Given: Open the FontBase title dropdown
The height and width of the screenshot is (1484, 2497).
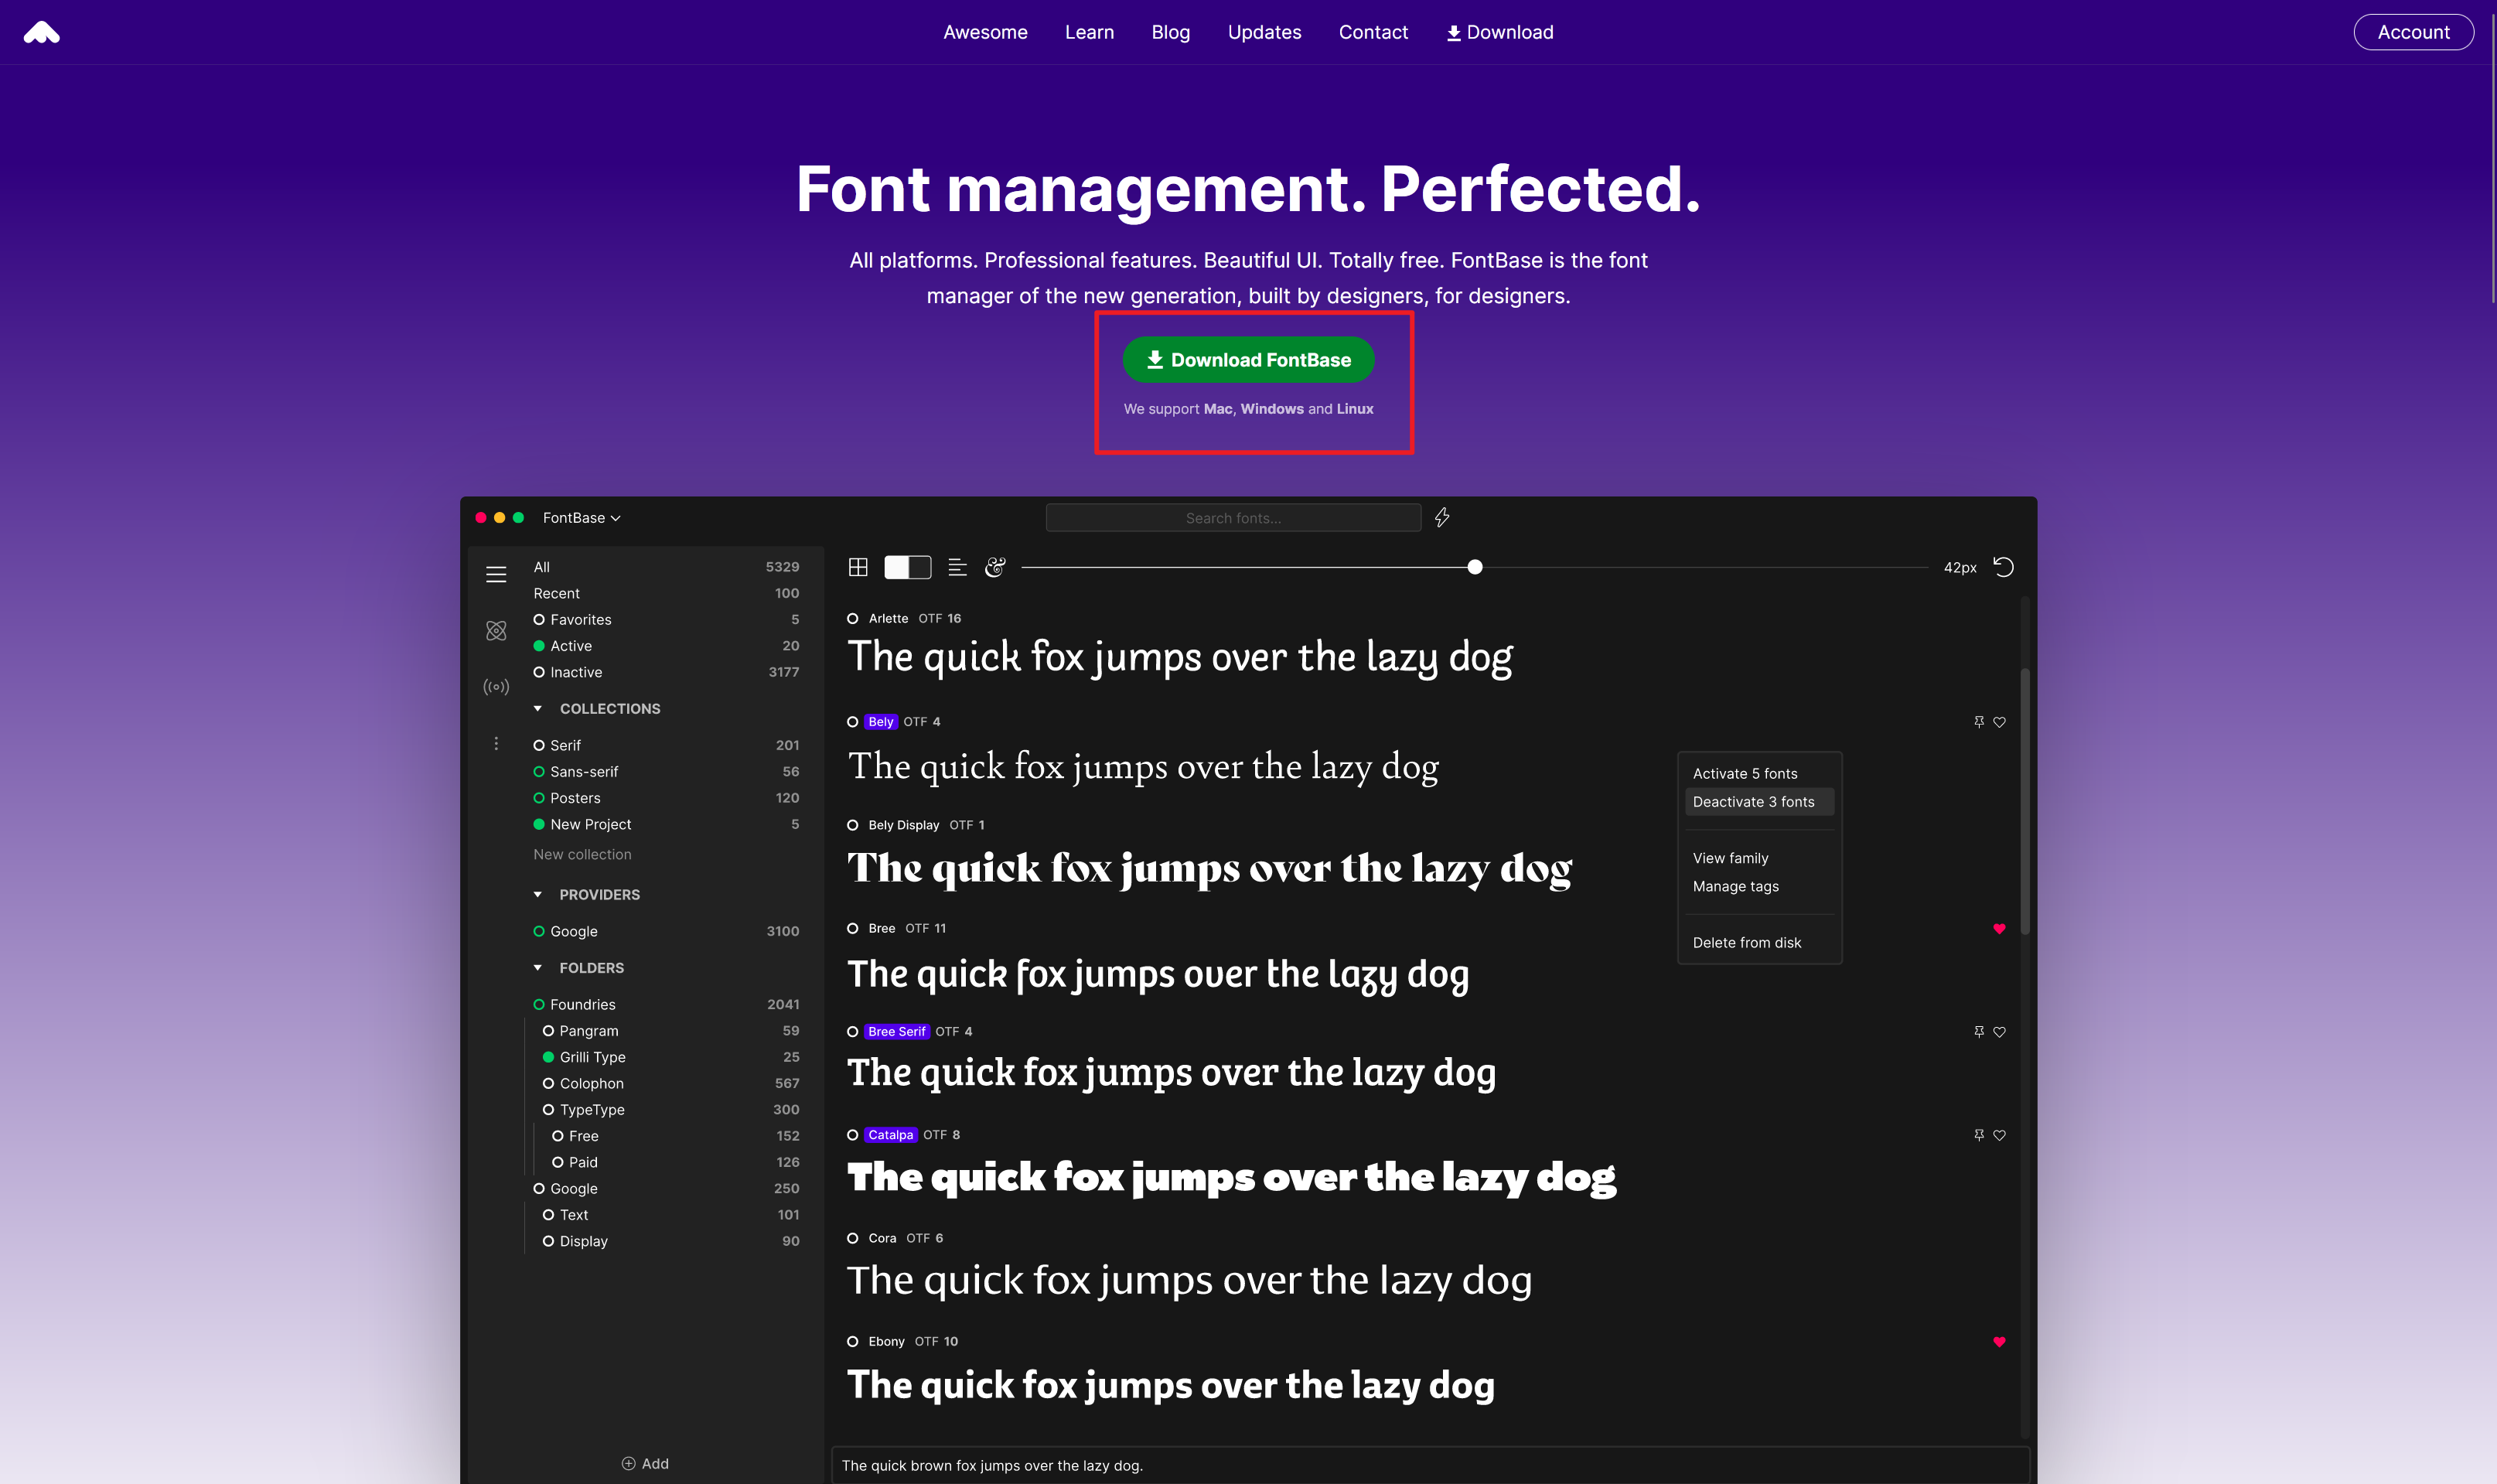Looking at the screenshot, I should [x=581, y=517].
